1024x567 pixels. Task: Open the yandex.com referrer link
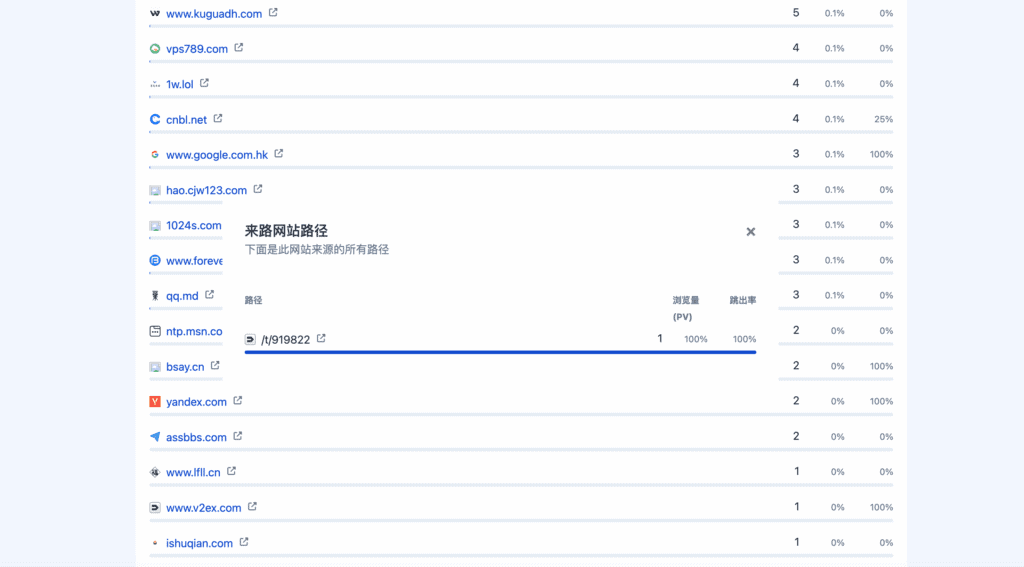pos(196,402)
